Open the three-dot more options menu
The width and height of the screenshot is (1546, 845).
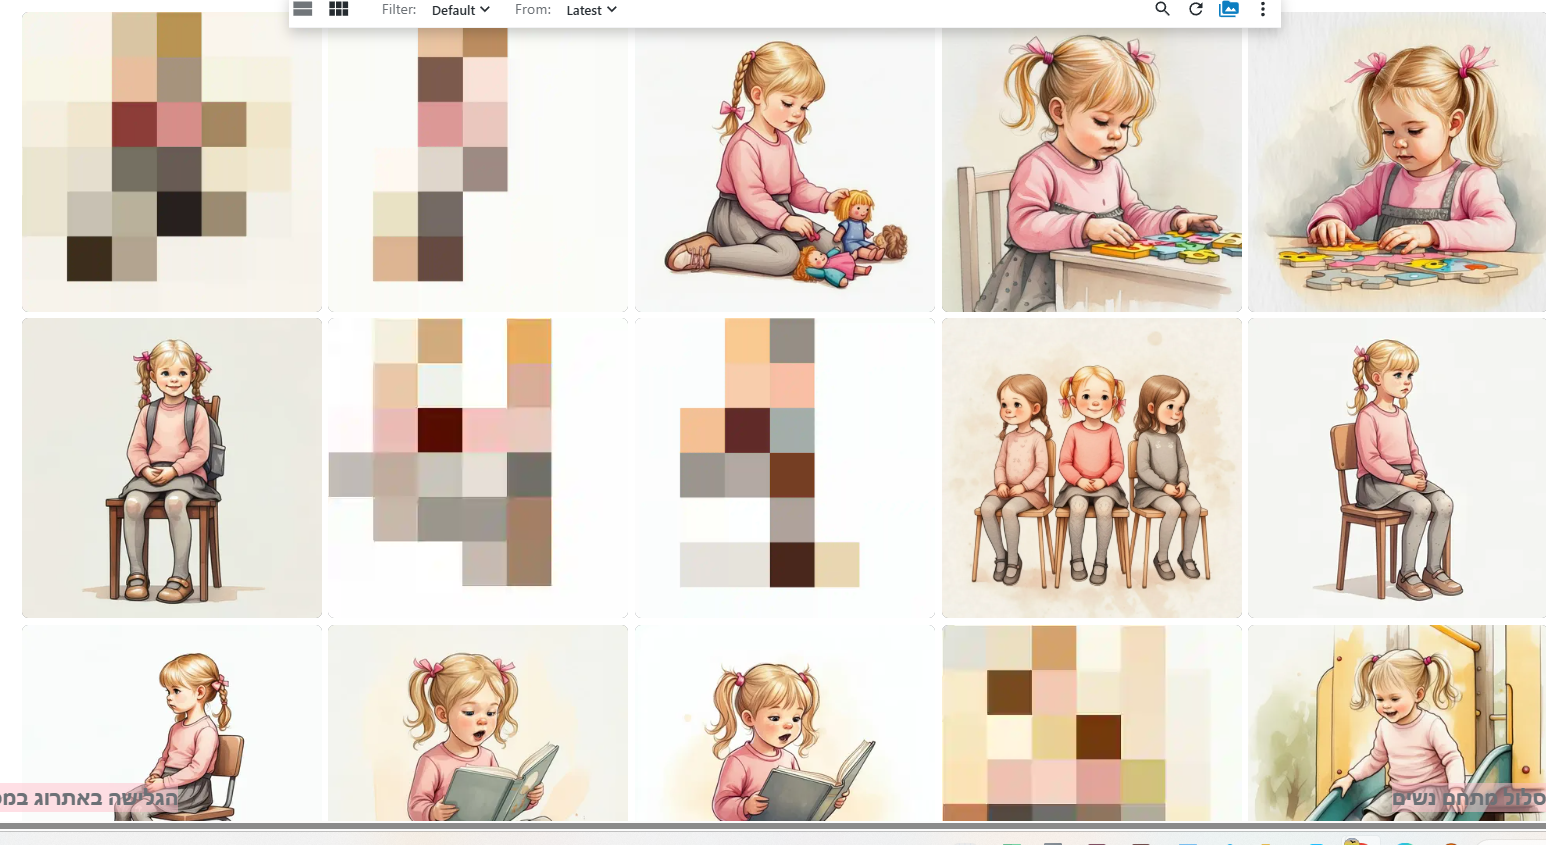tap(1263, 9)
